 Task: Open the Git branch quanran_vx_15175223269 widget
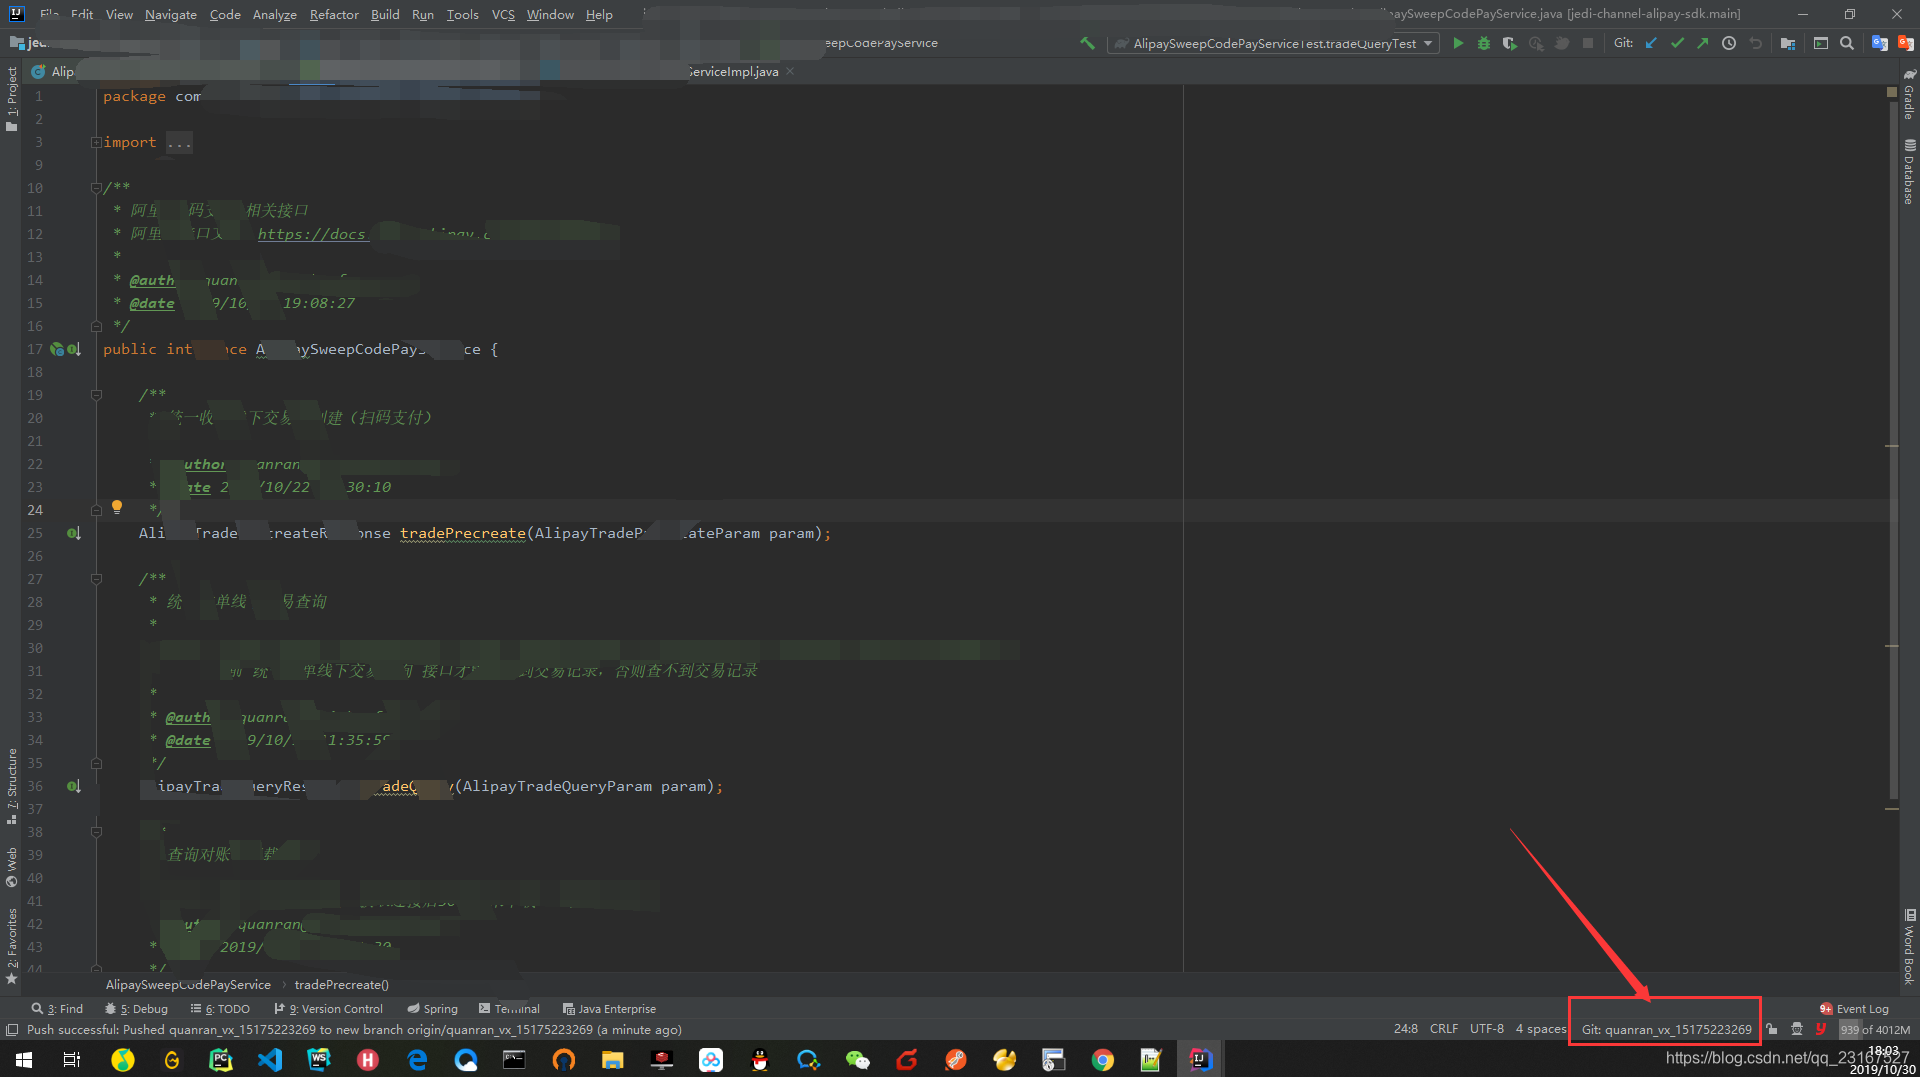1666,1029
